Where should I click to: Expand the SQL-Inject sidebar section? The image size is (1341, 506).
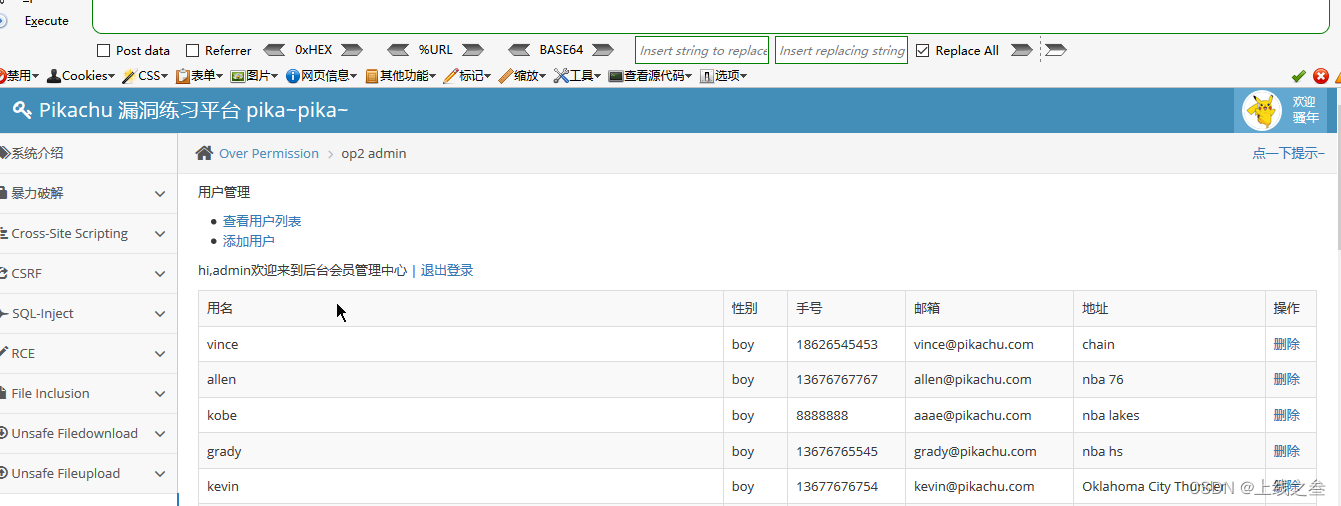coord(88,313)
